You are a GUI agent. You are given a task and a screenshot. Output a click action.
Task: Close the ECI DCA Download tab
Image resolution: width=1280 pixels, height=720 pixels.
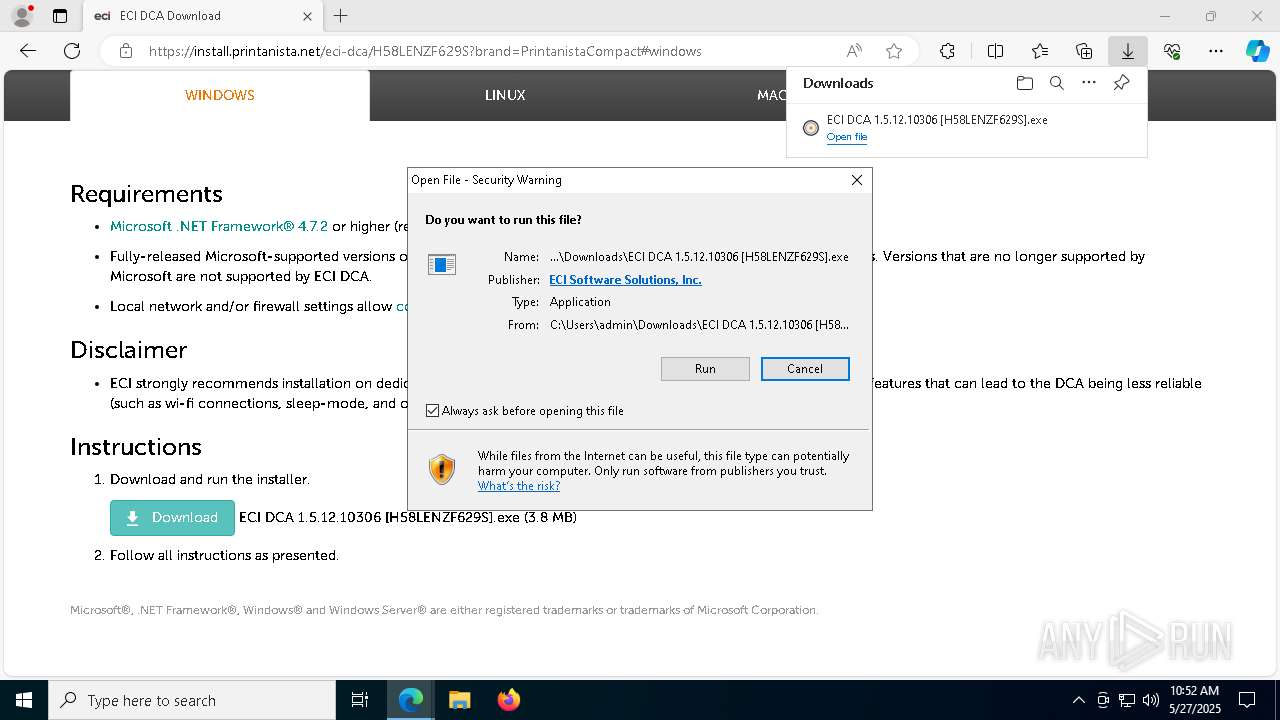pos(307,16)
